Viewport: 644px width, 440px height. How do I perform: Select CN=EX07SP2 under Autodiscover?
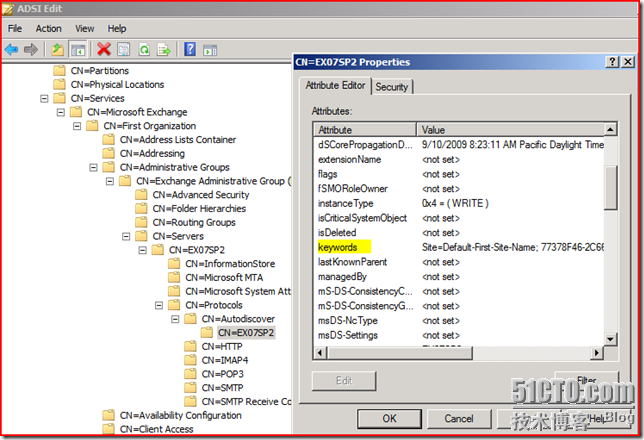[x=246, y=333]
